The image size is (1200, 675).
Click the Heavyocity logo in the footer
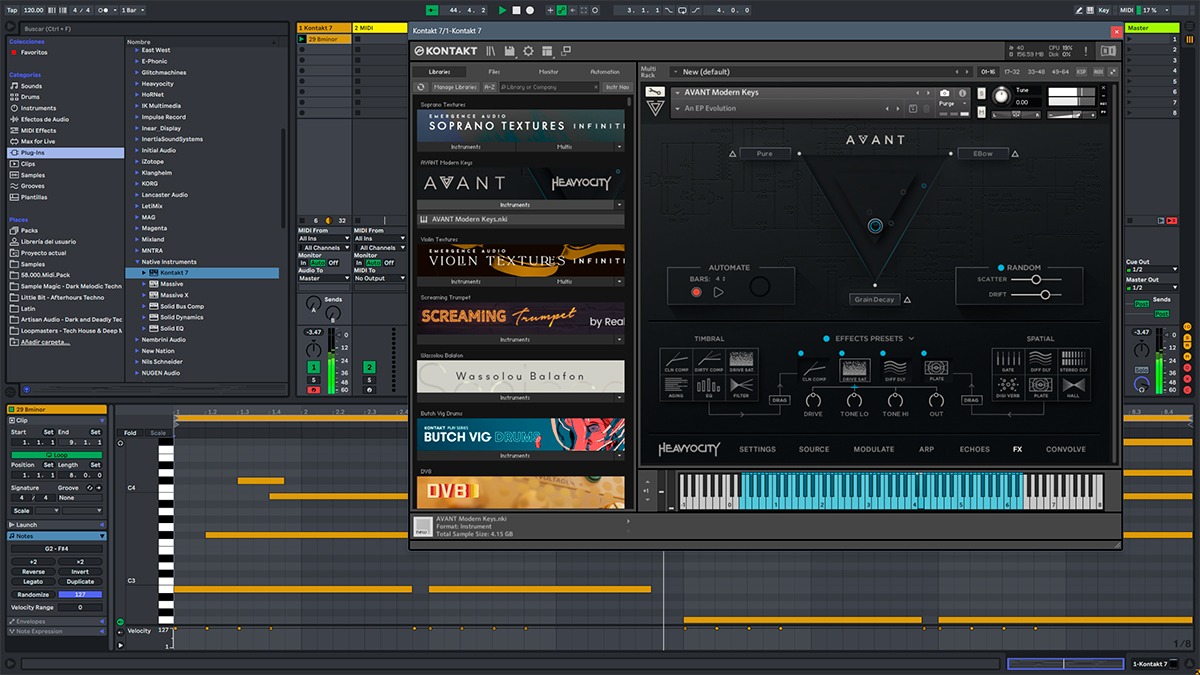coord(688,449)
